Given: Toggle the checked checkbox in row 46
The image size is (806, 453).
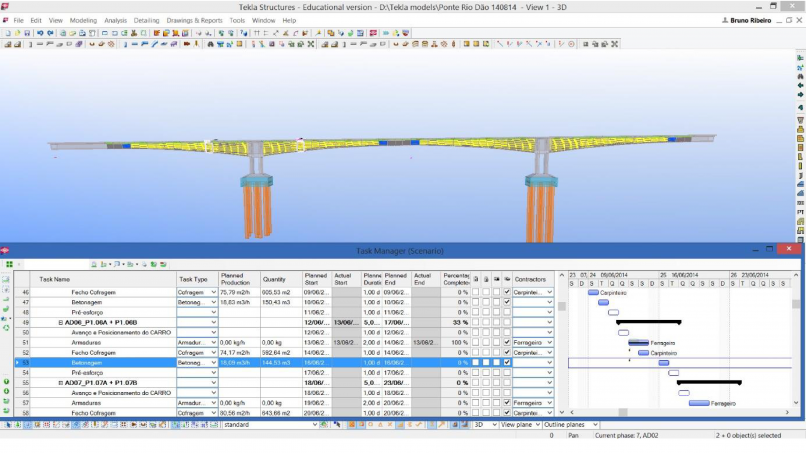Looking at the screenshot, I should (507, 292).
